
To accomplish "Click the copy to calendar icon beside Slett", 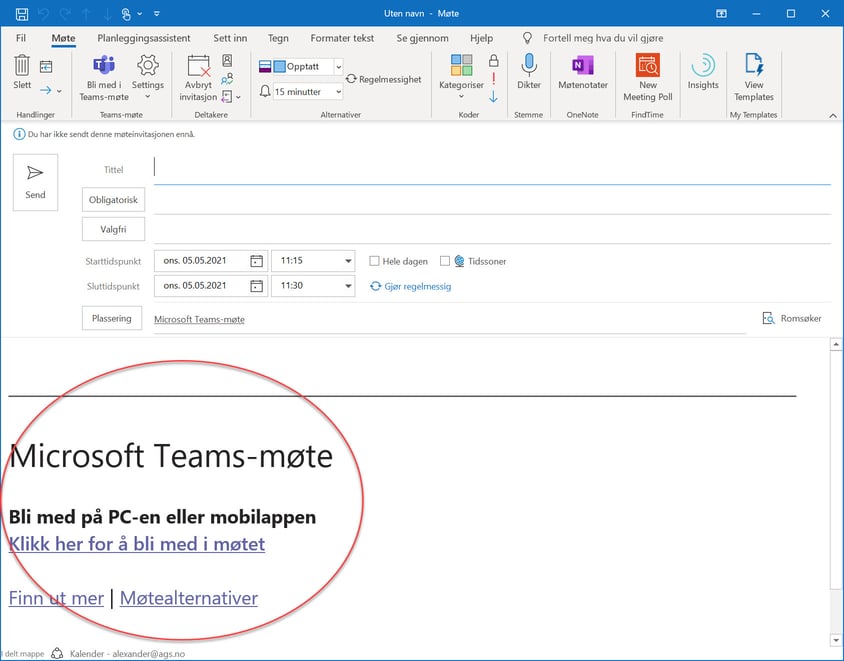I will click(46, 66).
